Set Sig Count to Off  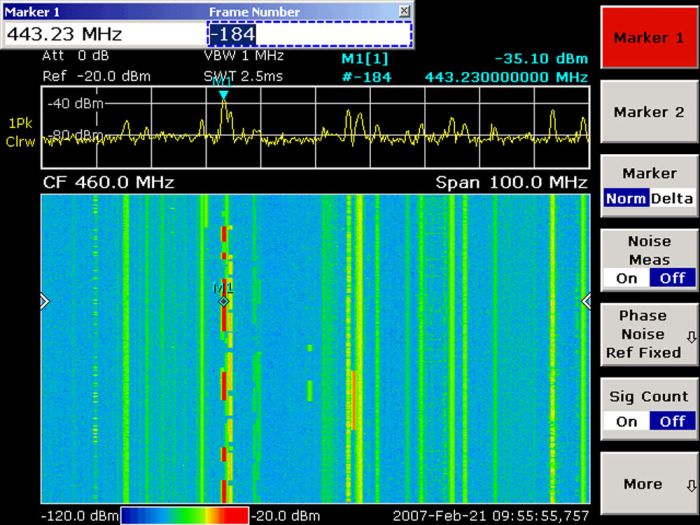click(672, 421)
